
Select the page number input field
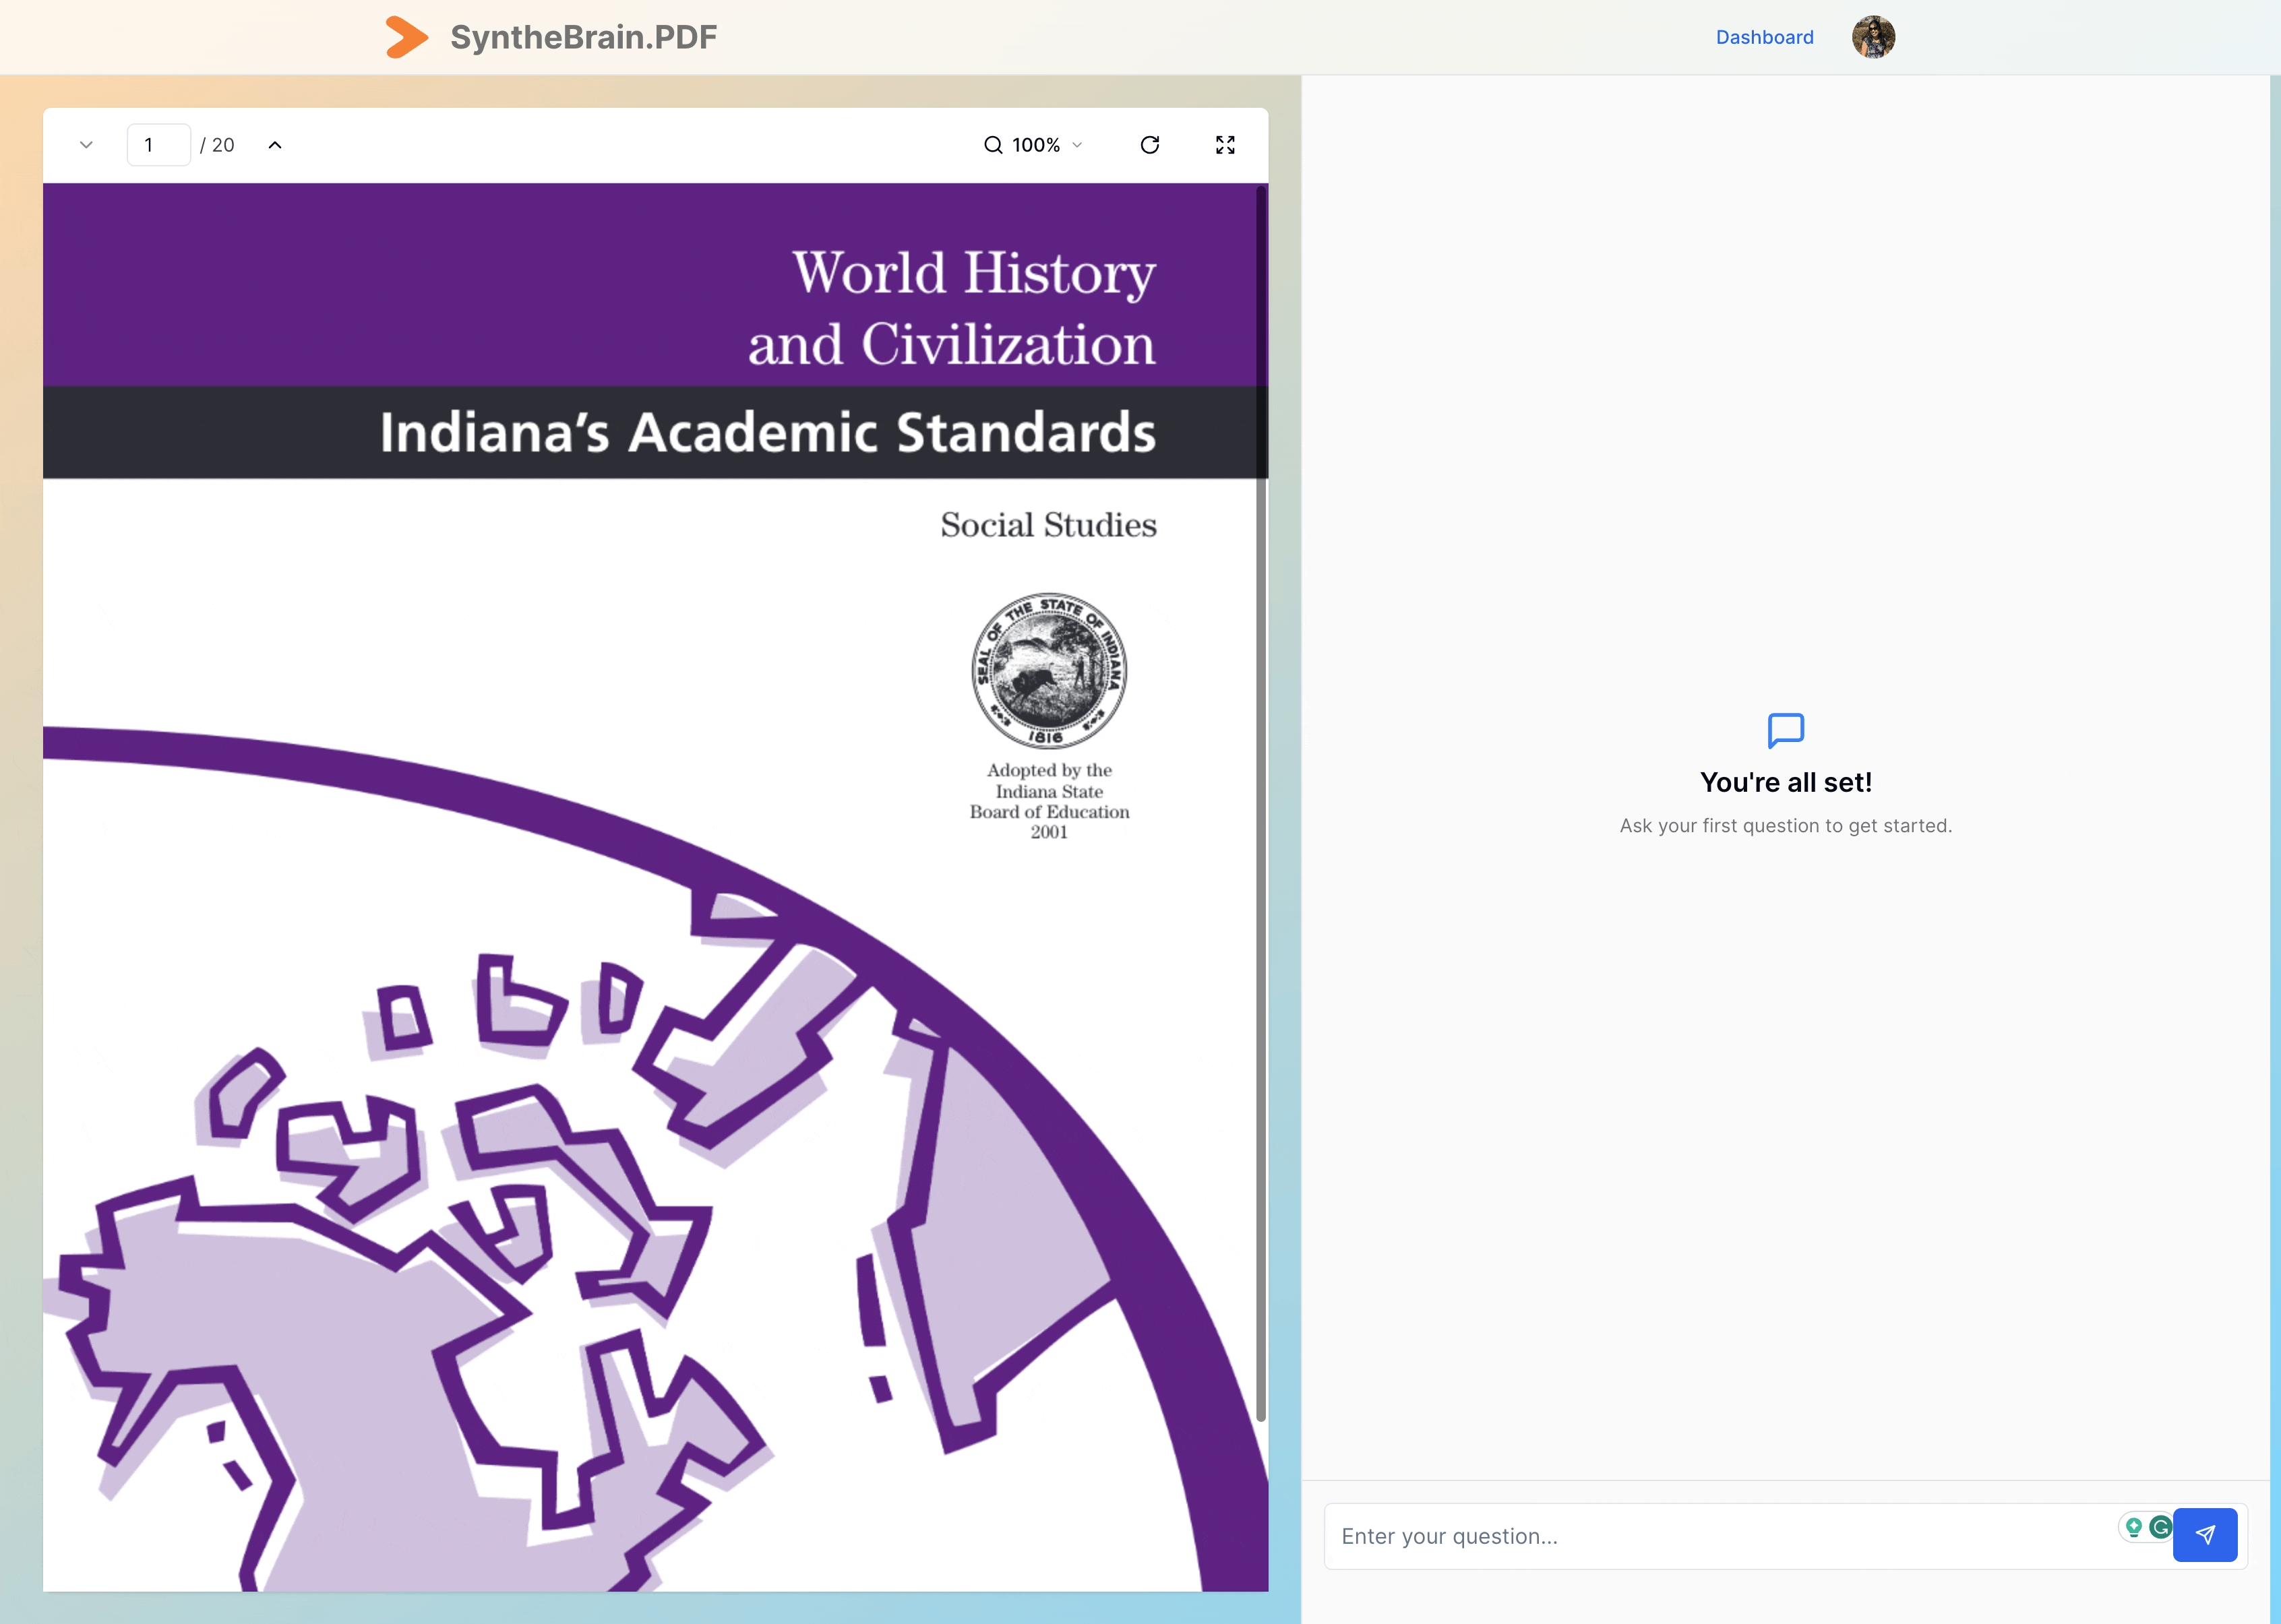point(159,145)
